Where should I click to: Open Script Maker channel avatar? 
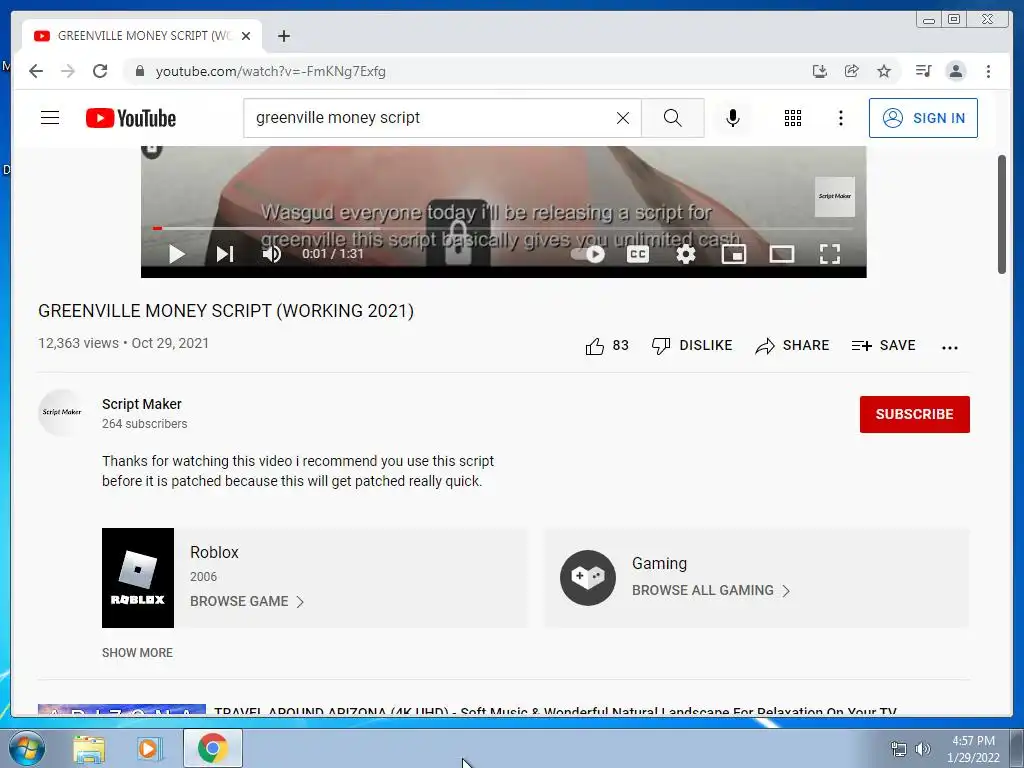tap(61, 413)
